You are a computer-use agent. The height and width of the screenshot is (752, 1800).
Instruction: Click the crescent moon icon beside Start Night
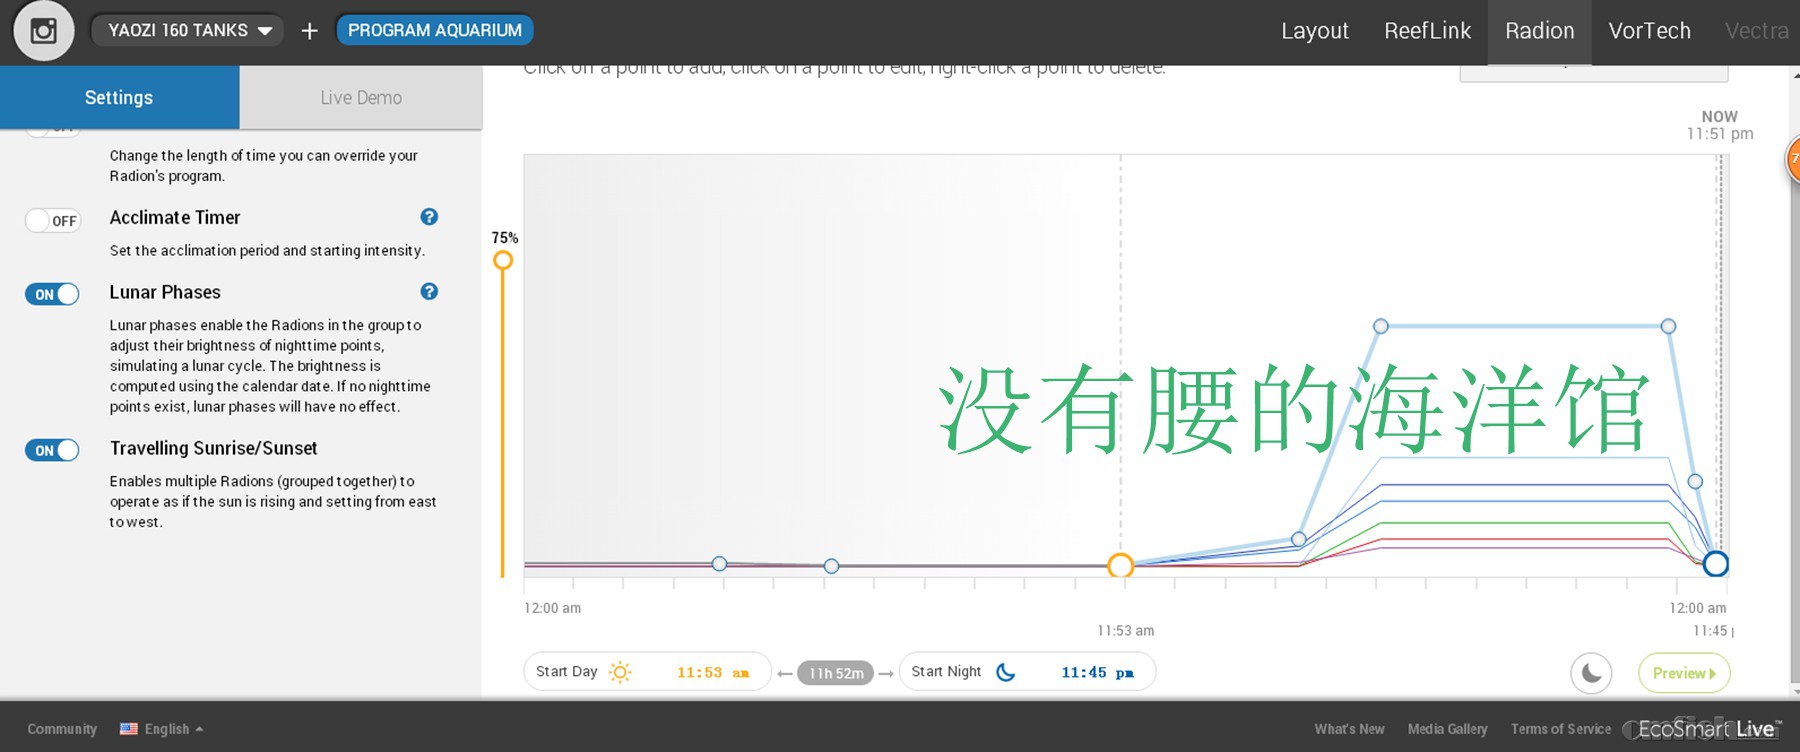(x=1006, y=672)
